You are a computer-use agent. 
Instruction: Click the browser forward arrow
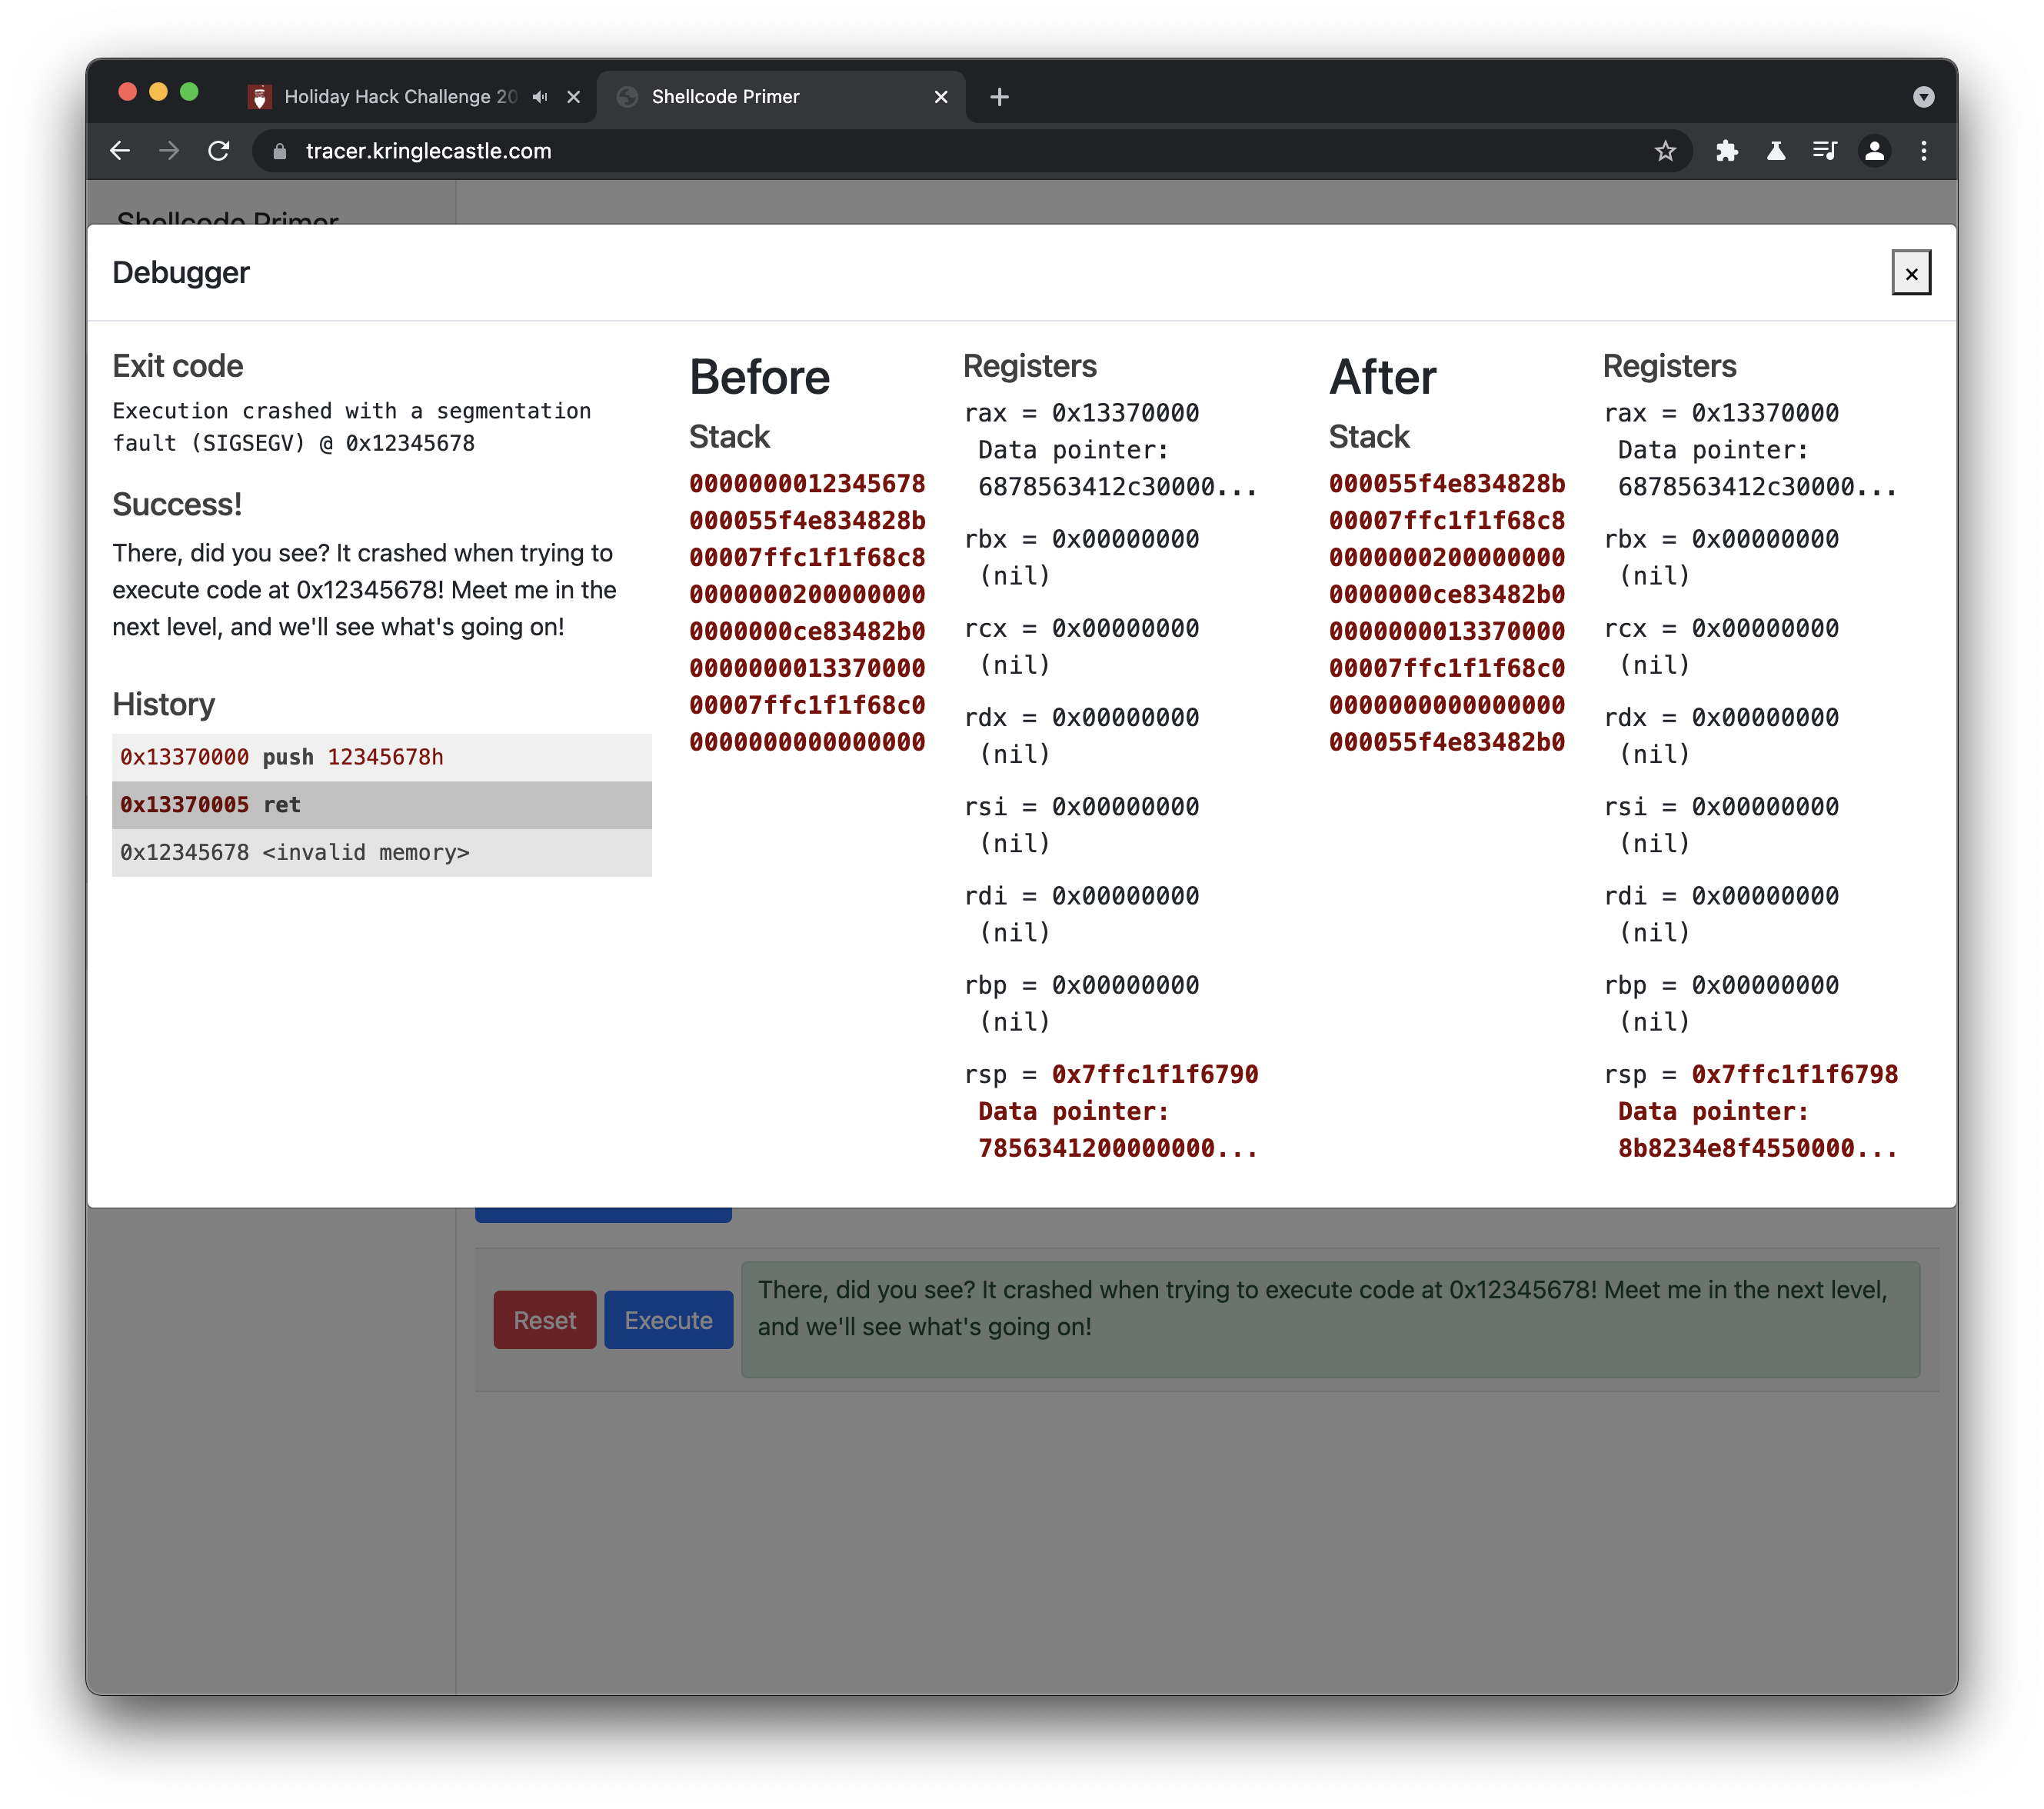point(169,151)
